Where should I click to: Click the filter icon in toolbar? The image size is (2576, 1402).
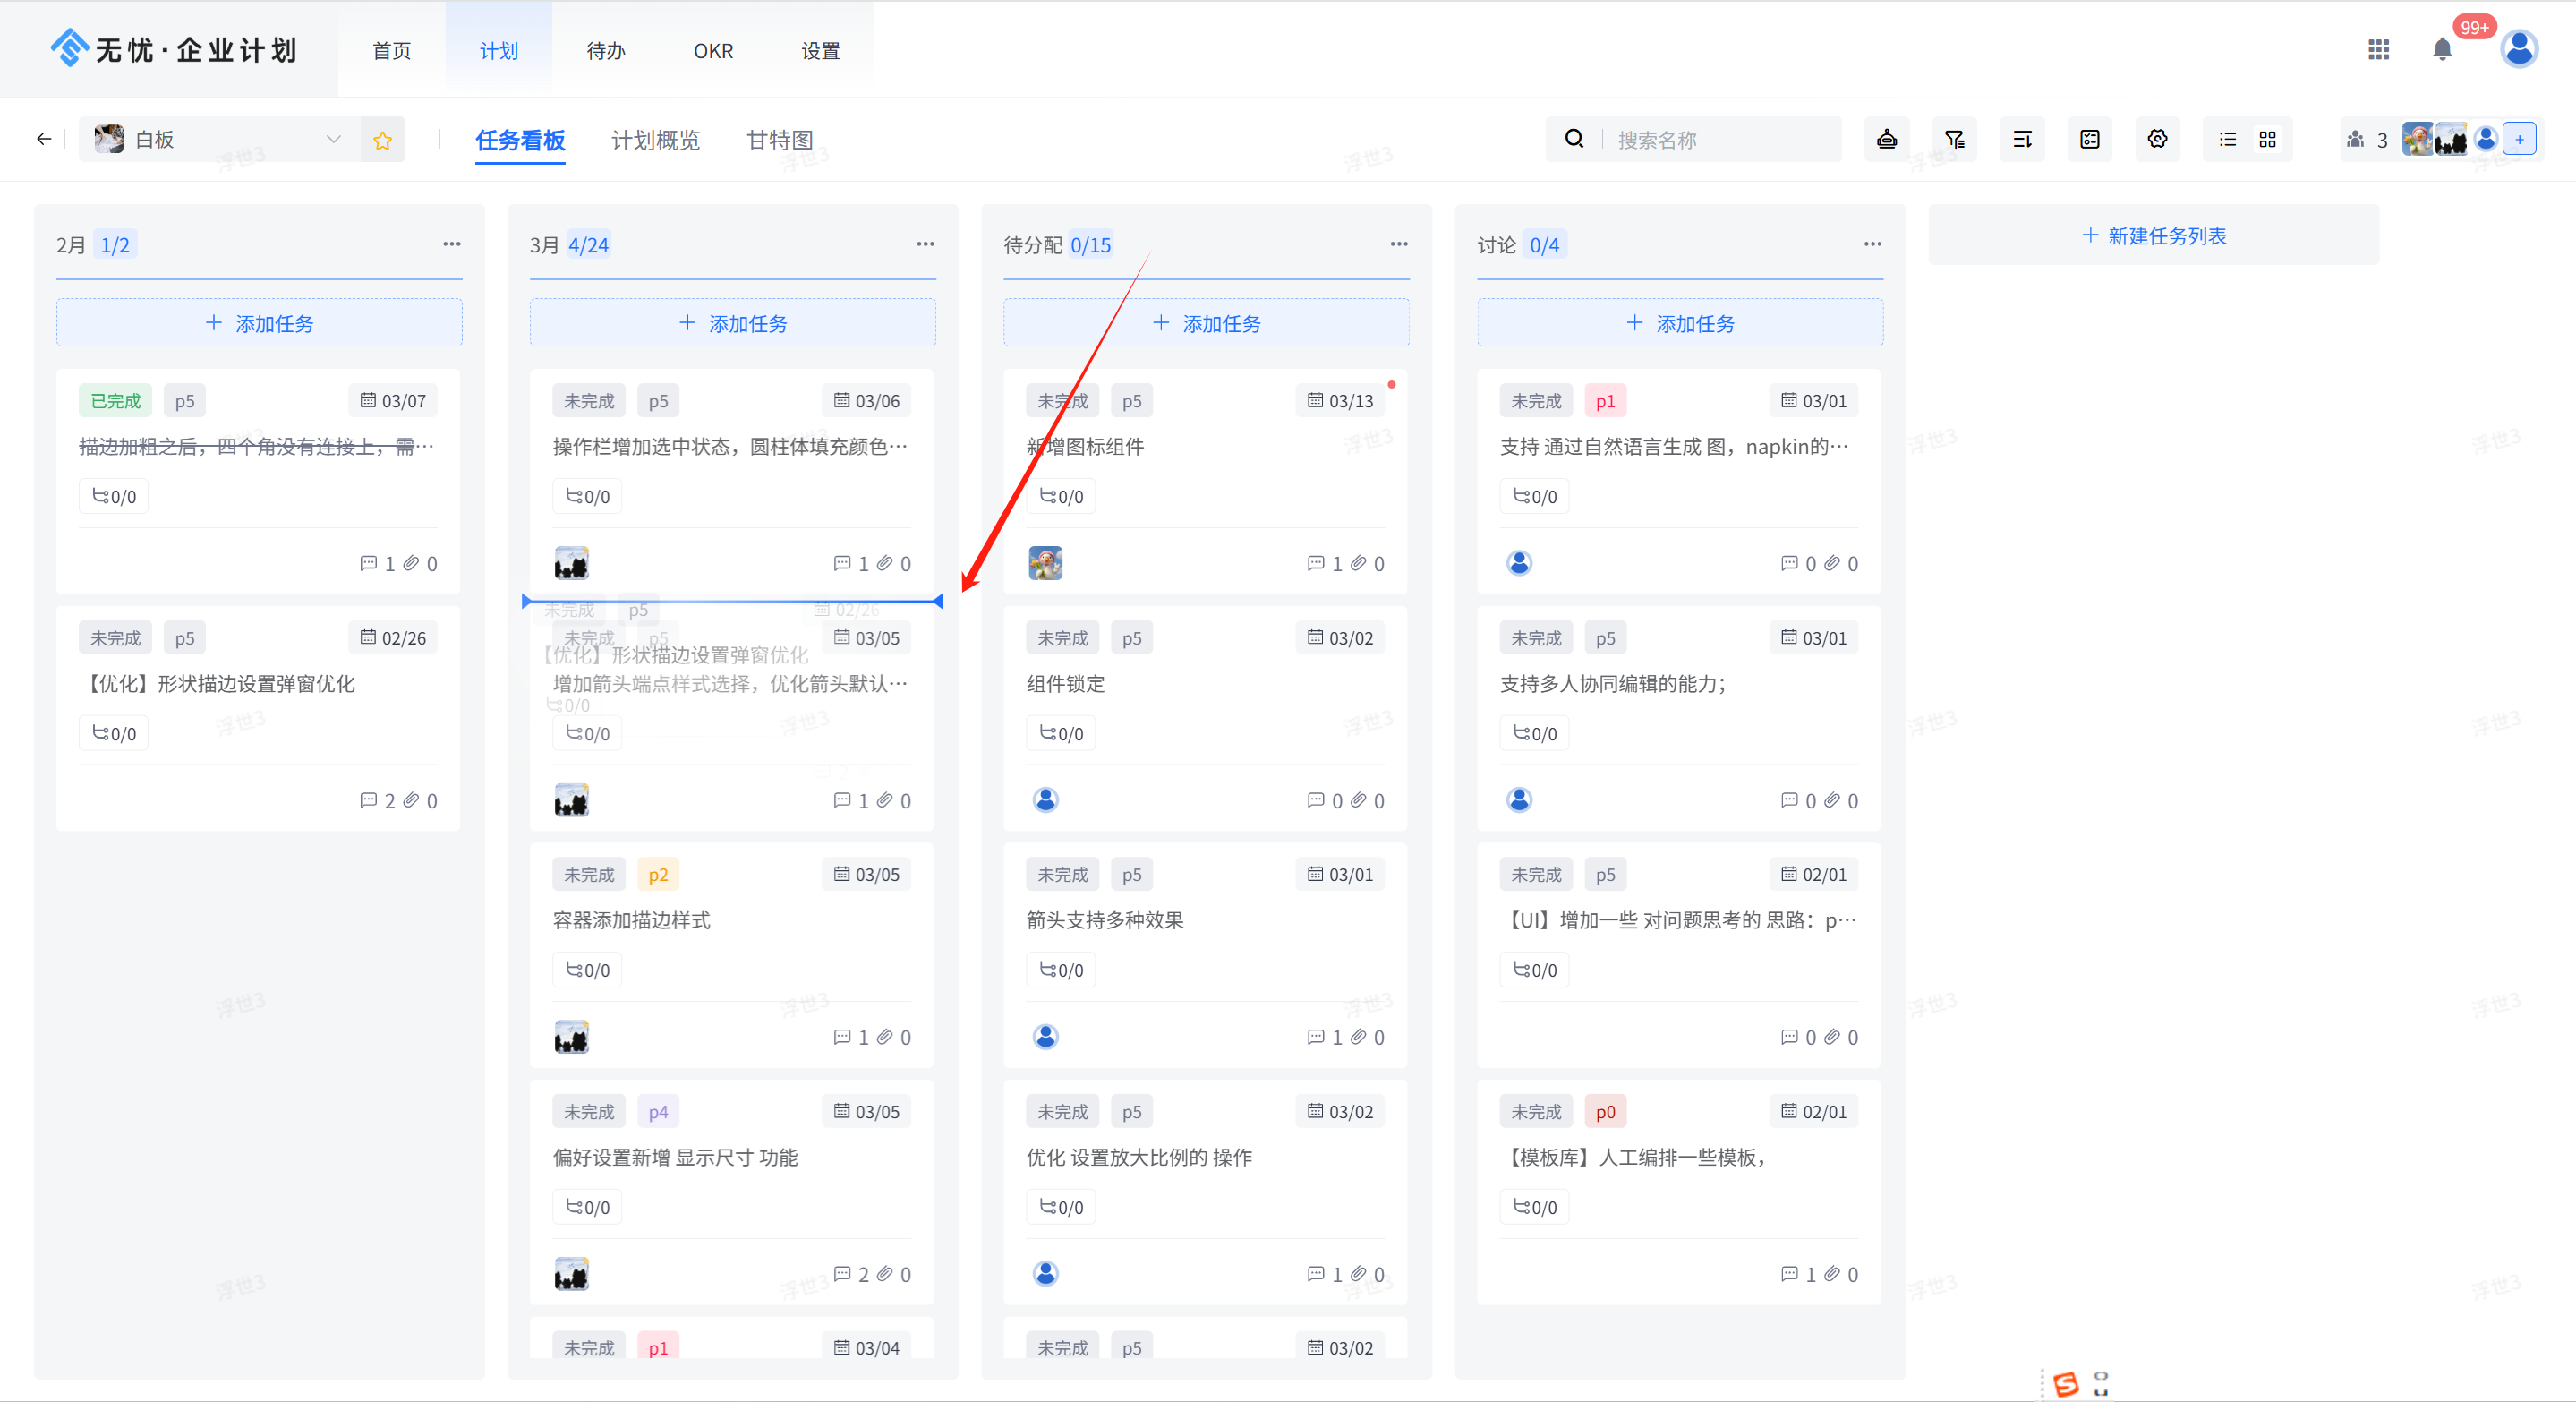[x=1954, y=139]
